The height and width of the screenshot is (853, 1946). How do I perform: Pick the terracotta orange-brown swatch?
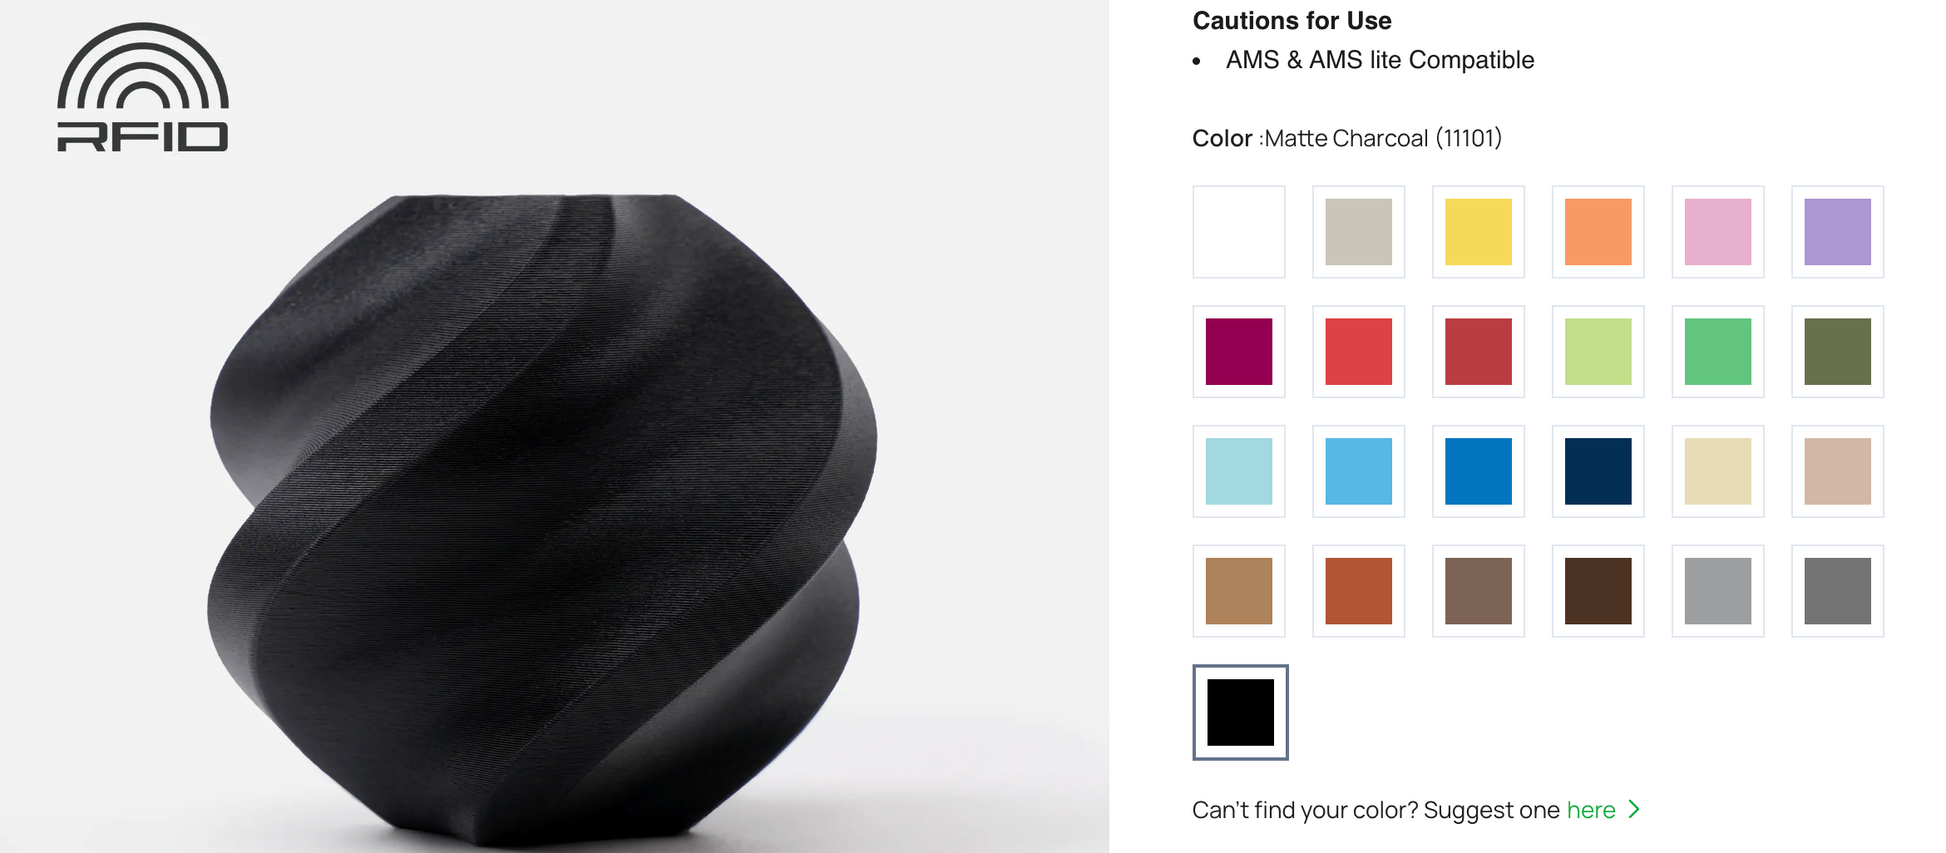coord(1359,591)
